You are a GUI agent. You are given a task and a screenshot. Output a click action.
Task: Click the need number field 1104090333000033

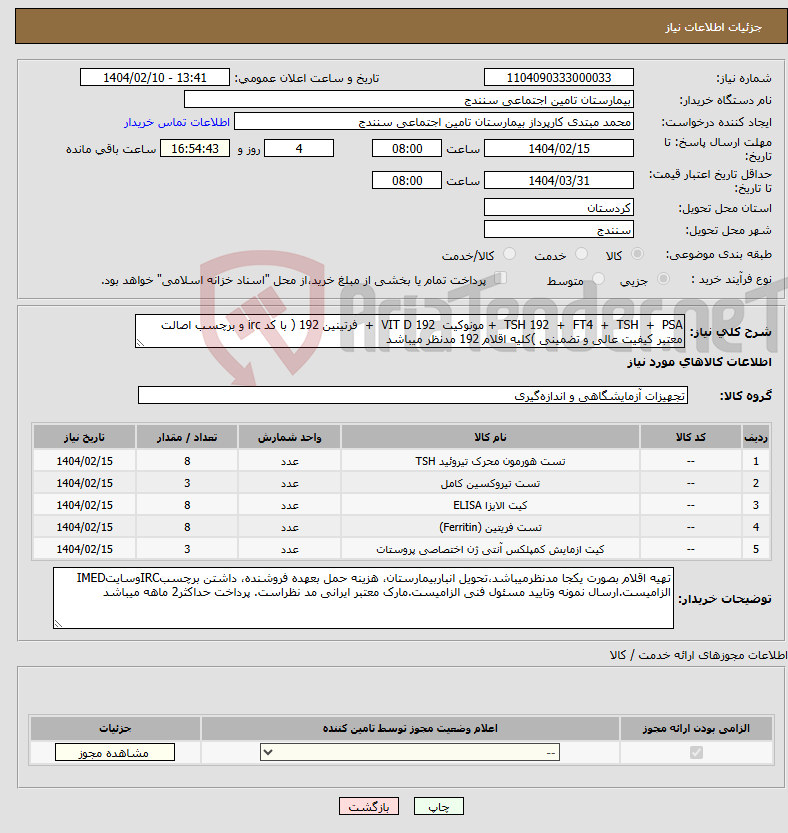pos(558,78)
